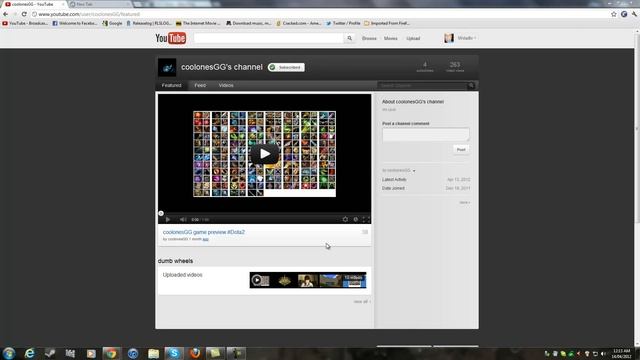Screen dimensions: 640x360
Task: Open the video quality settings gear
Action: [x=345, y=220]
